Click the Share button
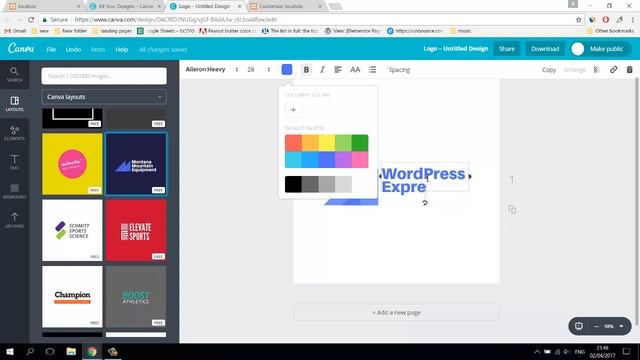The image size is (640, 360). tap(507, 49)
